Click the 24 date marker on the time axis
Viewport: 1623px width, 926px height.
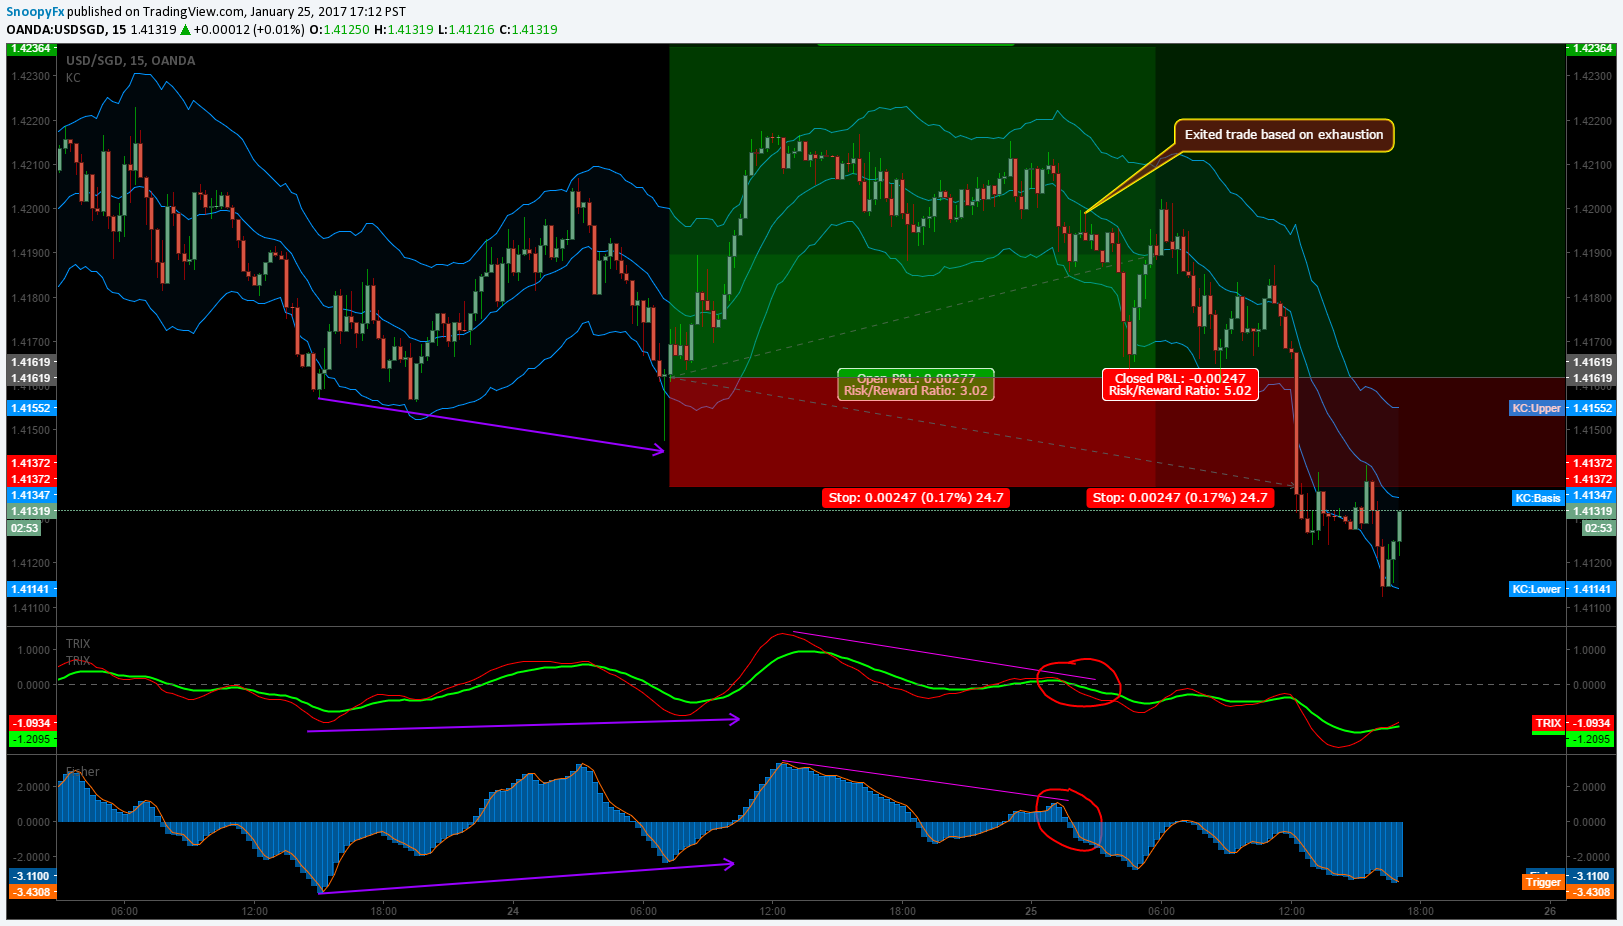513,911
